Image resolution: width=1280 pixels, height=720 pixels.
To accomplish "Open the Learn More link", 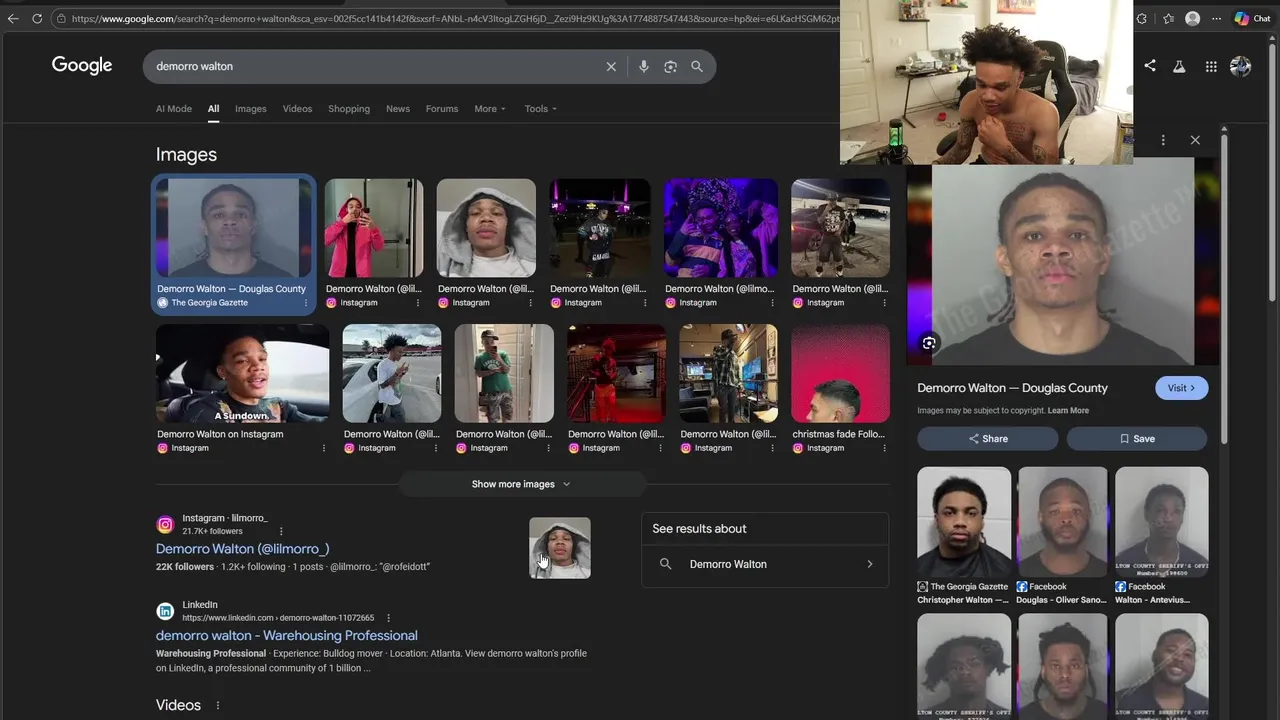I will tap(1068, 411).
